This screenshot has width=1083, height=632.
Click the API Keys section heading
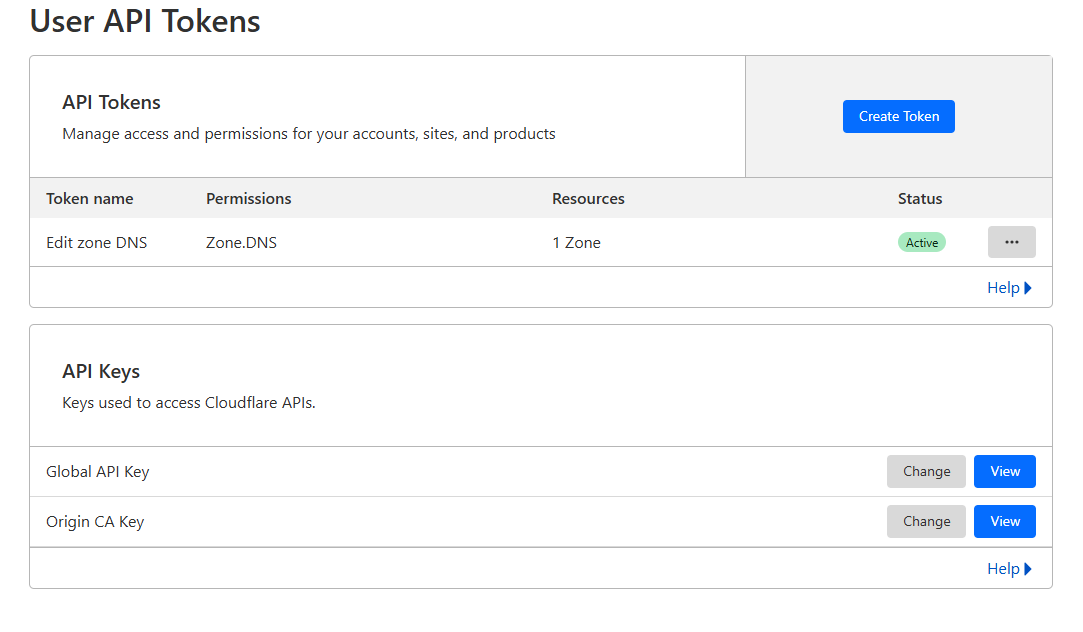click(101, 372)
